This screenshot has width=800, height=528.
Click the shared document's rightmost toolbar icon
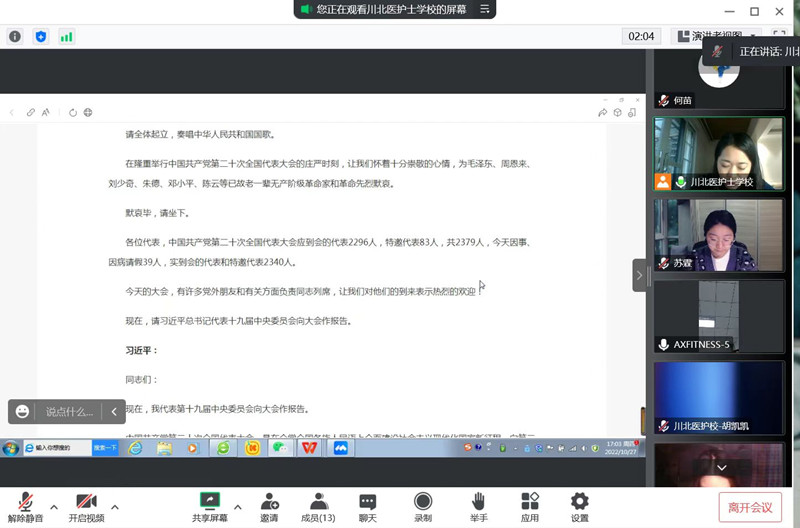[x=632, y=112]
